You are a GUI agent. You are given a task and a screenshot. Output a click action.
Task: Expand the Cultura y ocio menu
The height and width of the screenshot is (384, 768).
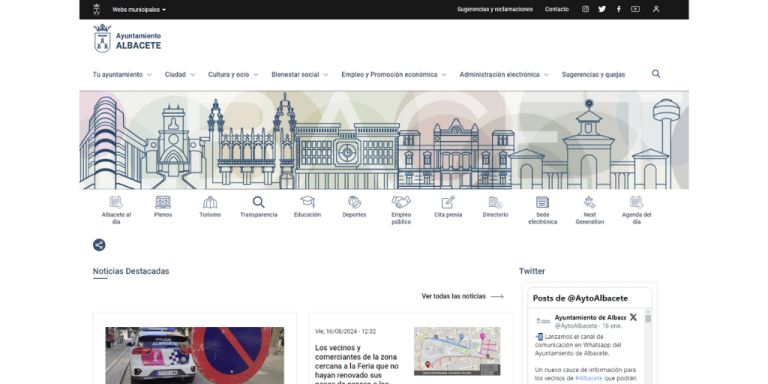point(233,74)
